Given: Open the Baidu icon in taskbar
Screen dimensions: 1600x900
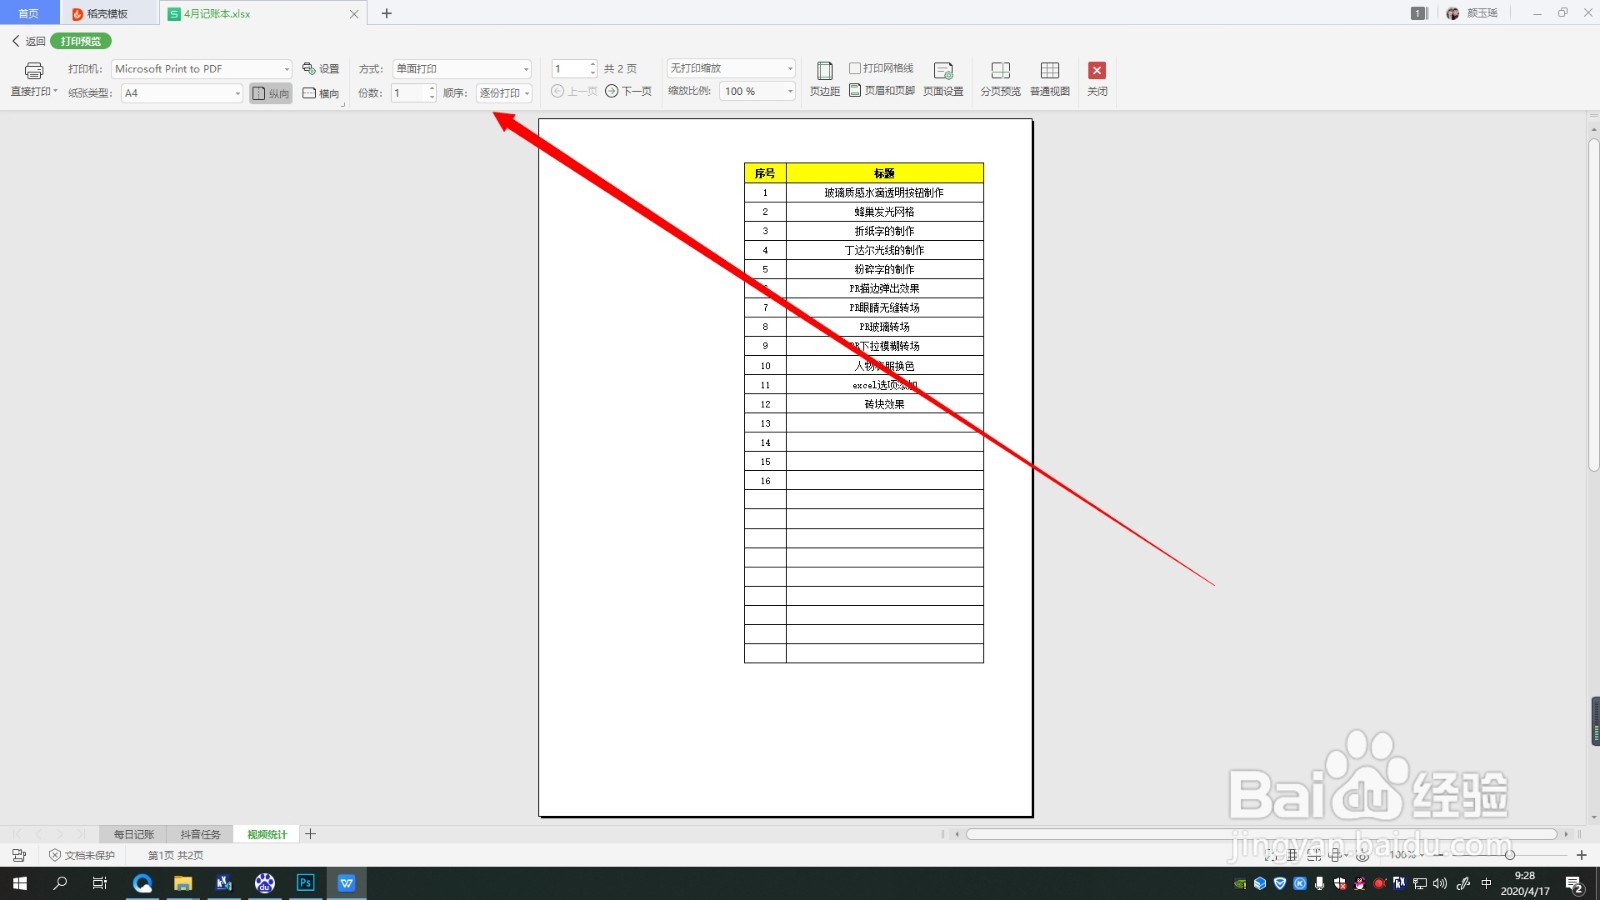Looking at the screenshot, I should (264, 883).
